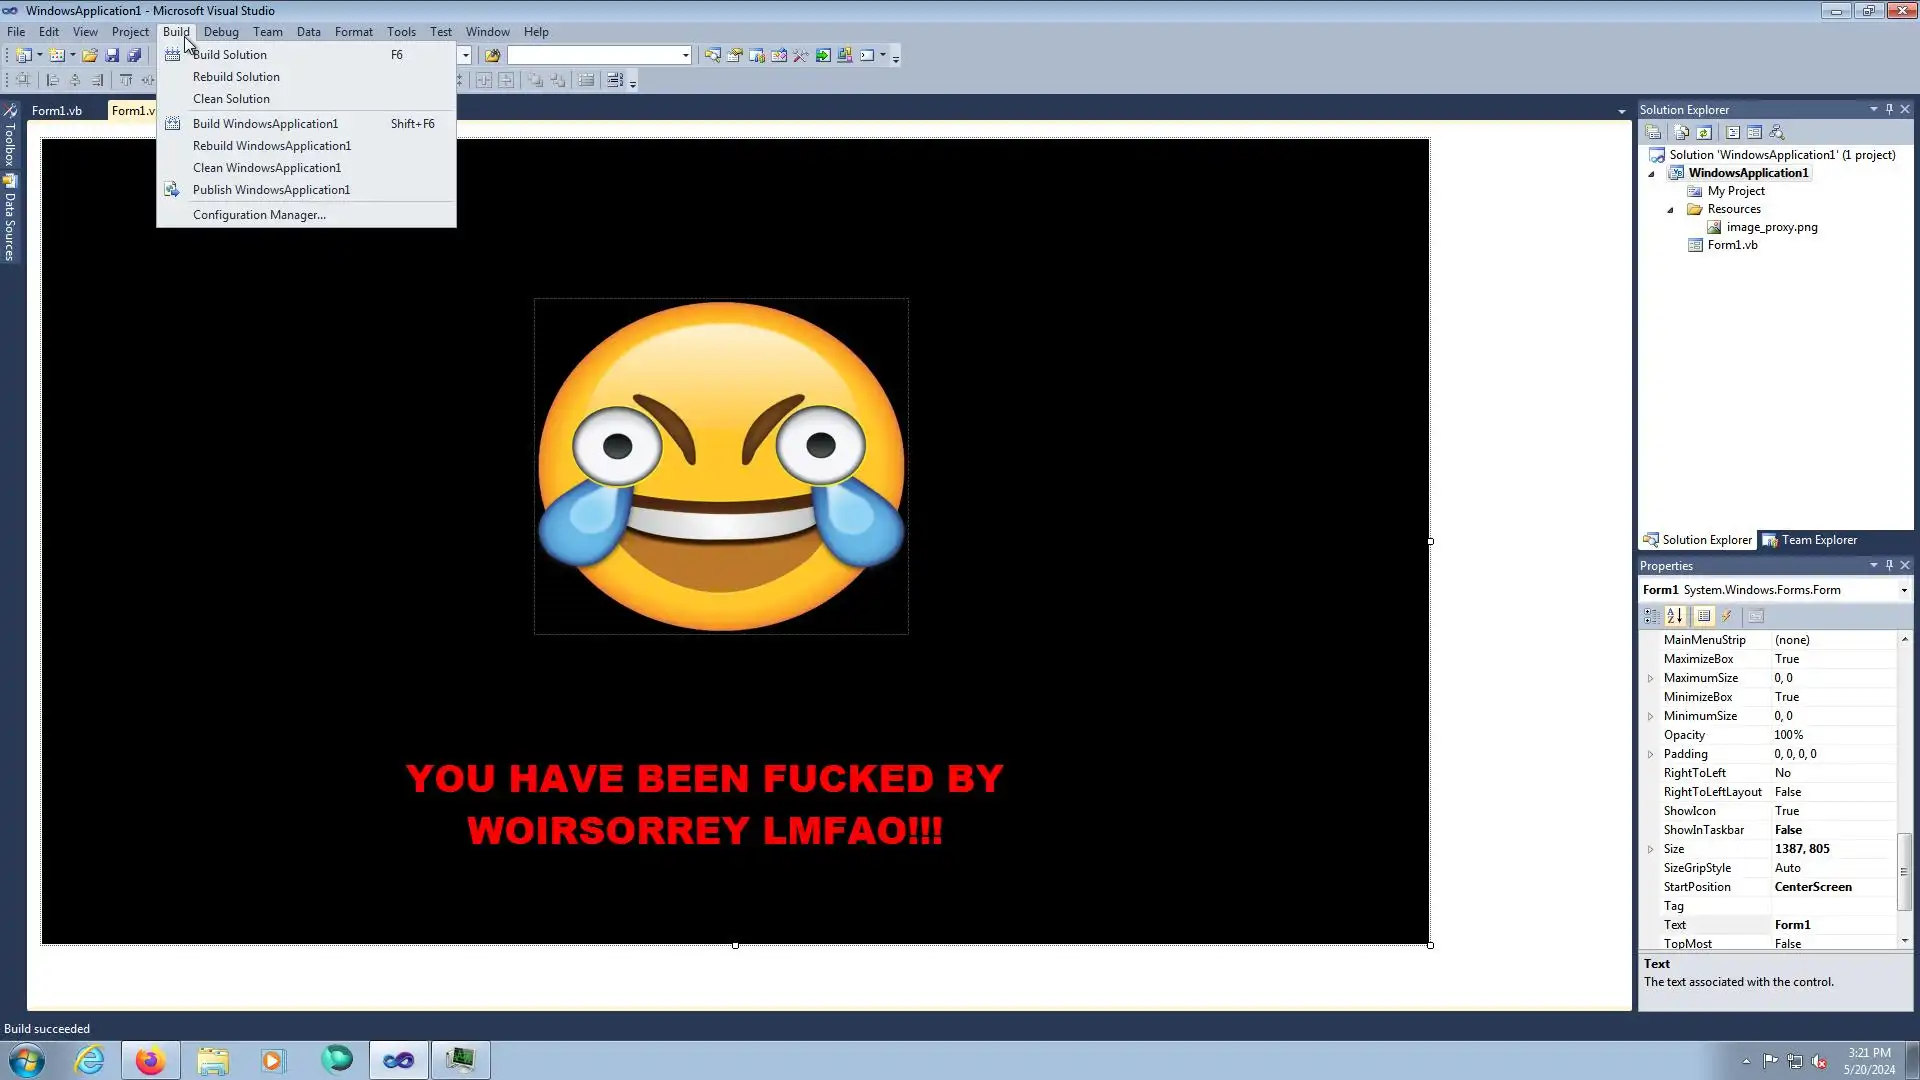Switch to the Team Explorer tab
This screenshot has width=1920, height=1080.
point(1810,540)
